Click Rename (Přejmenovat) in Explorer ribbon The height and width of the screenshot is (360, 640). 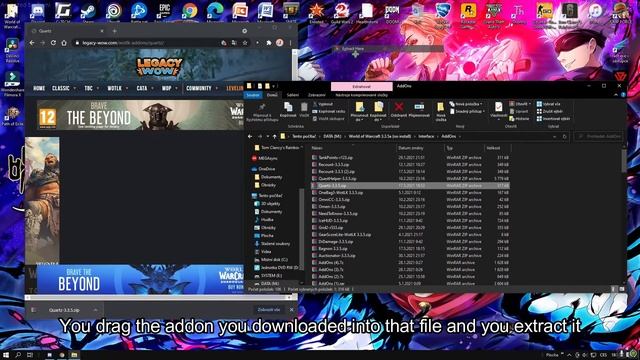[419, 110]
